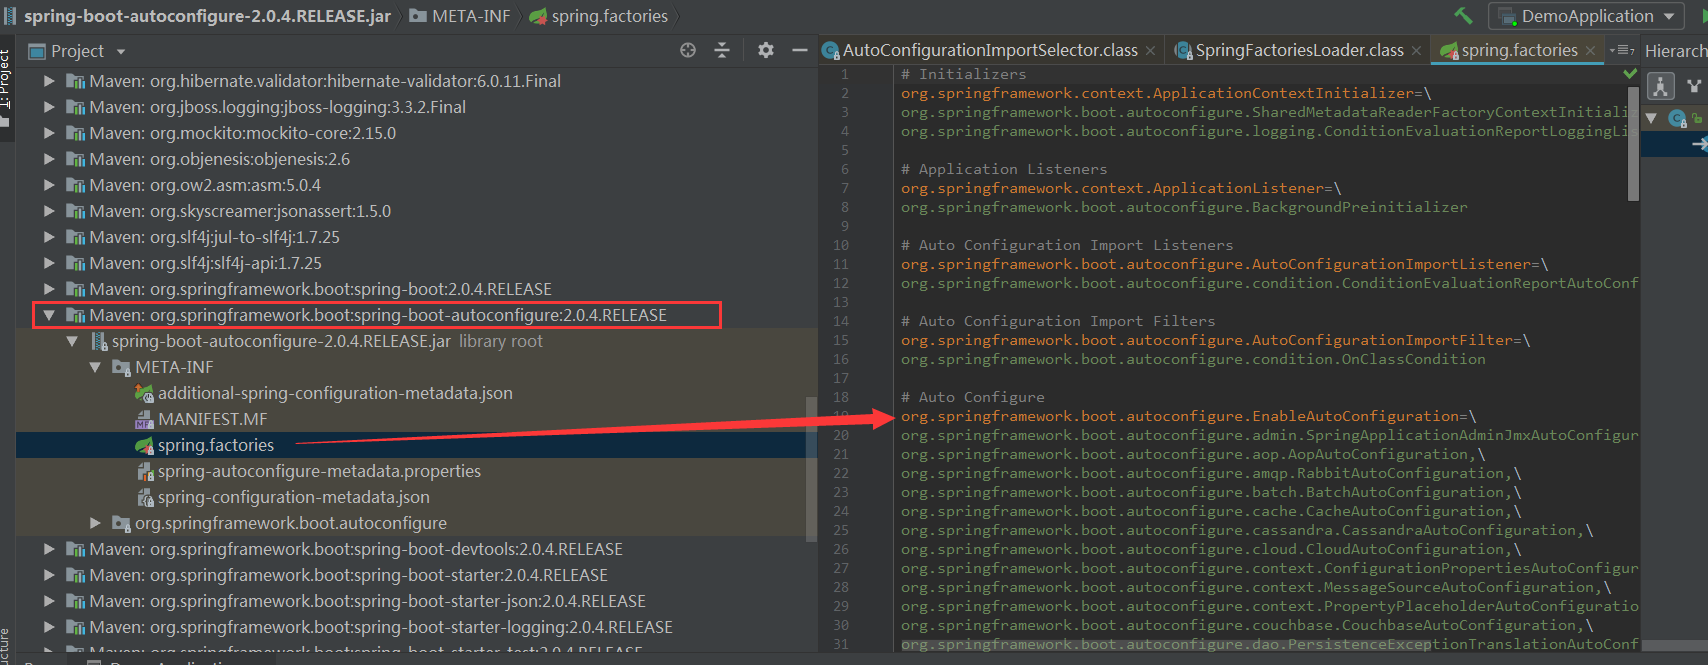Expand the org.springframework.boot.autoconfigure package
Viewport: 1708px width, 665px height.
pos(95,523)
